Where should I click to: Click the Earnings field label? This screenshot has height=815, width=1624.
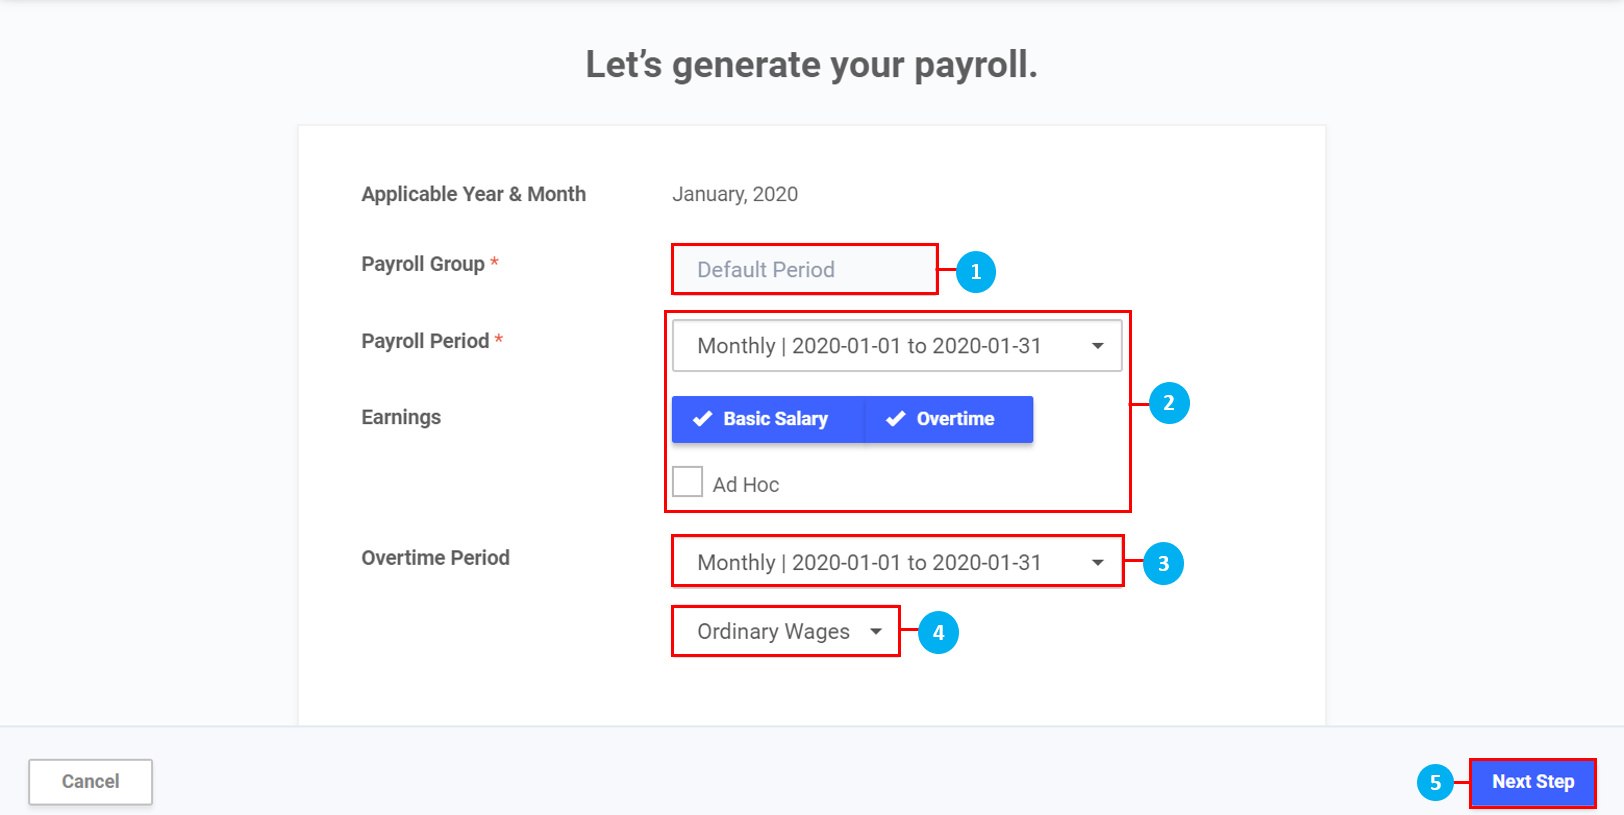point(401,417)
